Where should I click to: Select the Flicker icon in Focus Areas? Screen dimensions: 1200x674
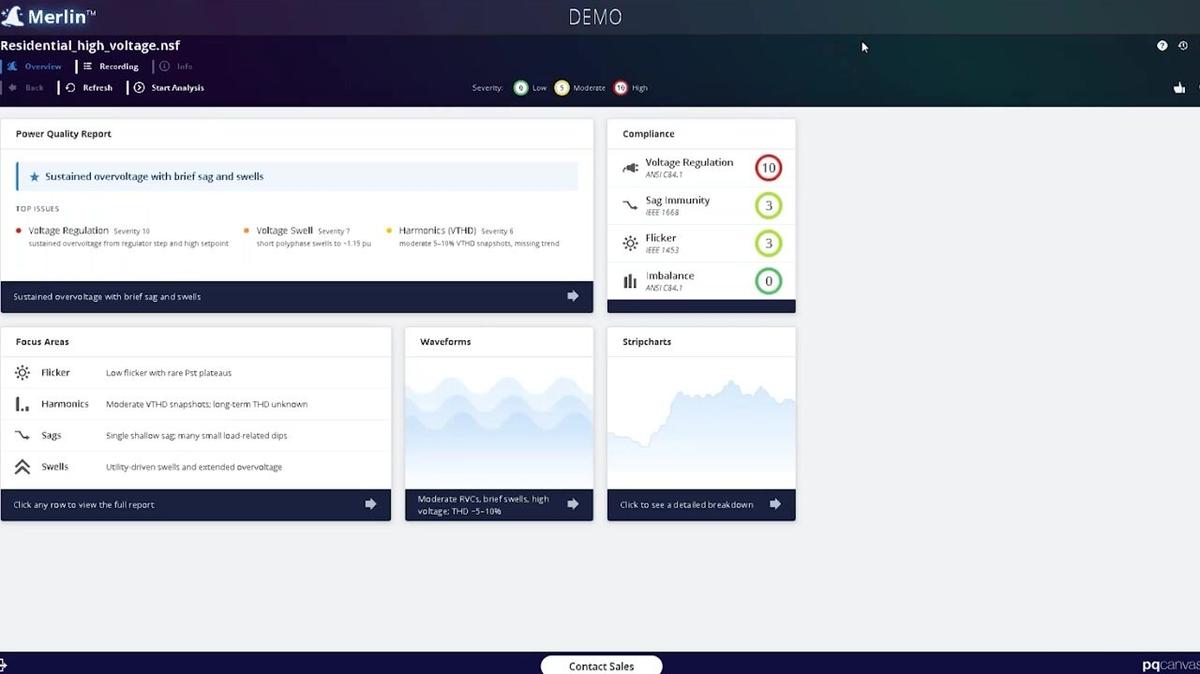[x=22, y=372]
